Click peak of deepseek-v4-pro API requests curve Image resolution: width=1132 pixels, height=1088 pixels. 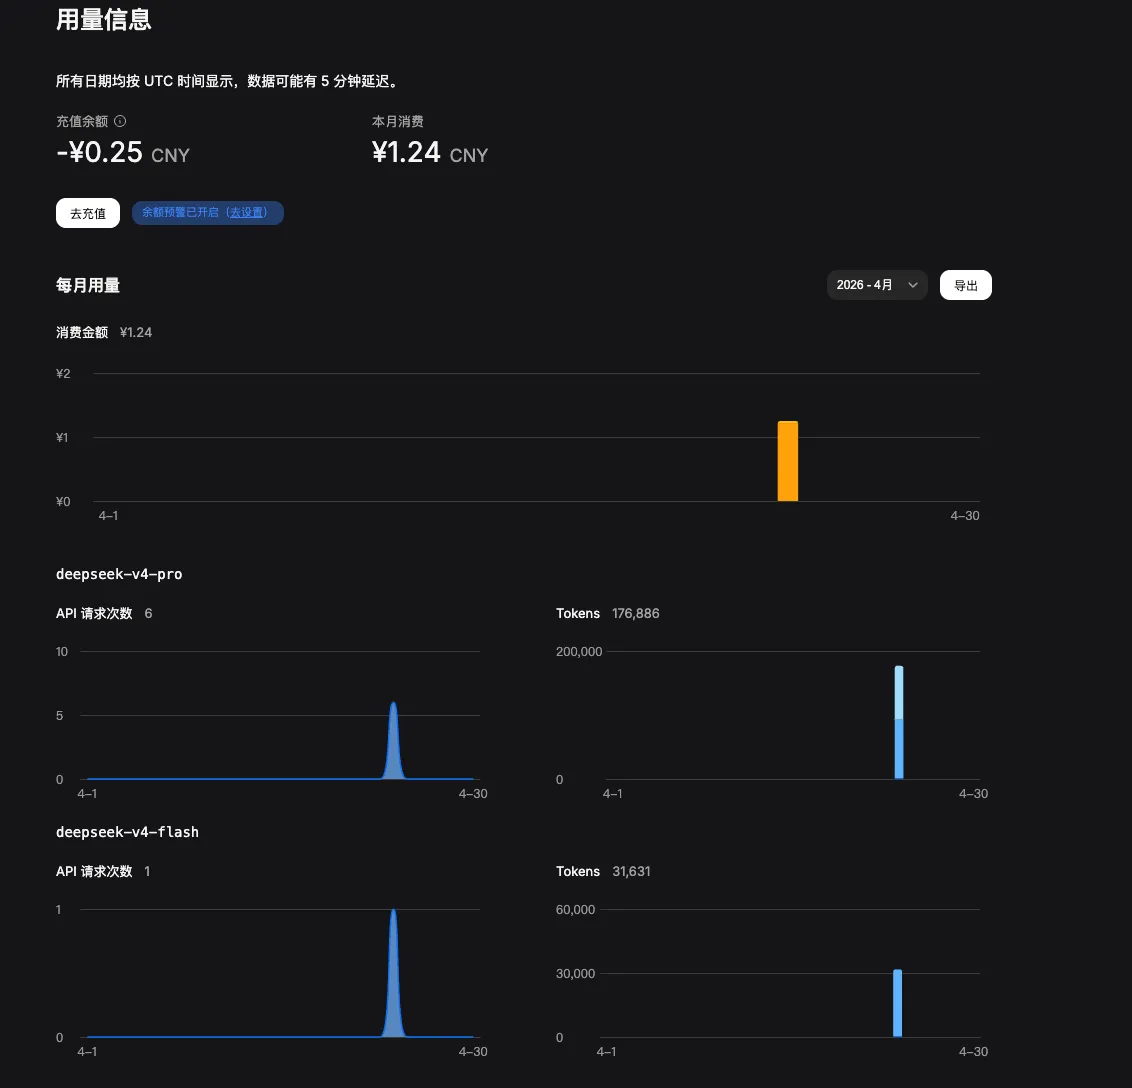click(x=393, y=706)
